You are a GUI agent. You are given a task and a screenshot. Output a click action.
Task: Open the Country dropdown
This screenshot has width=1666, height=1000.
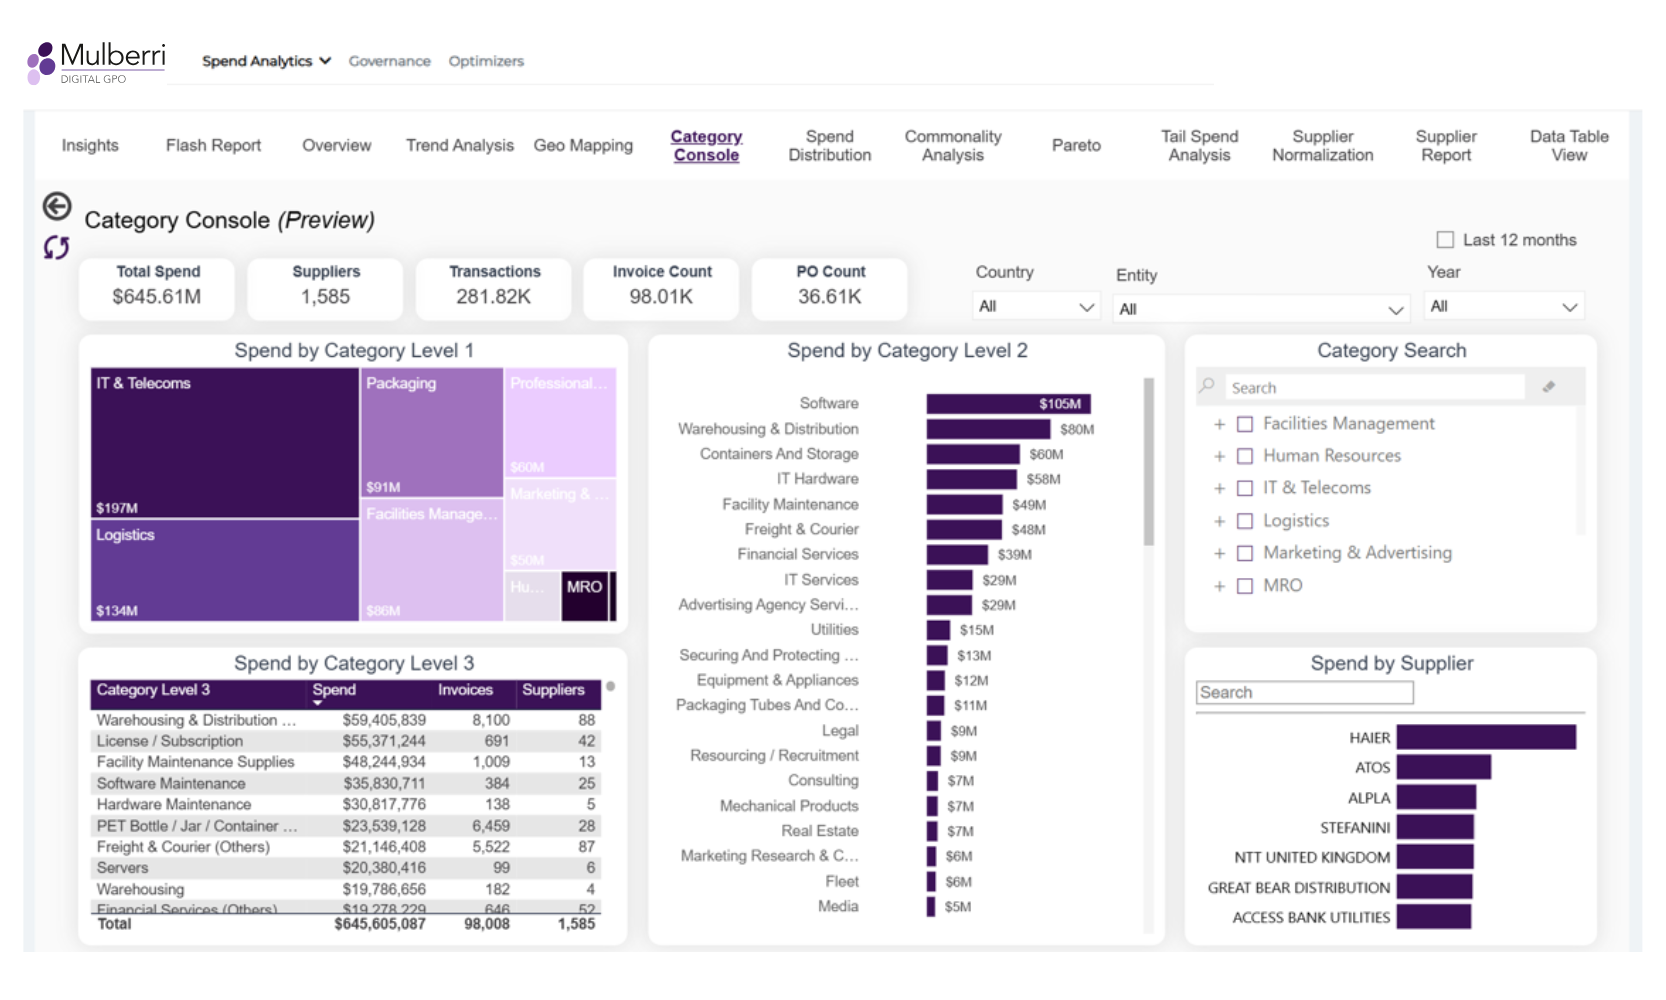[1035, 307]
